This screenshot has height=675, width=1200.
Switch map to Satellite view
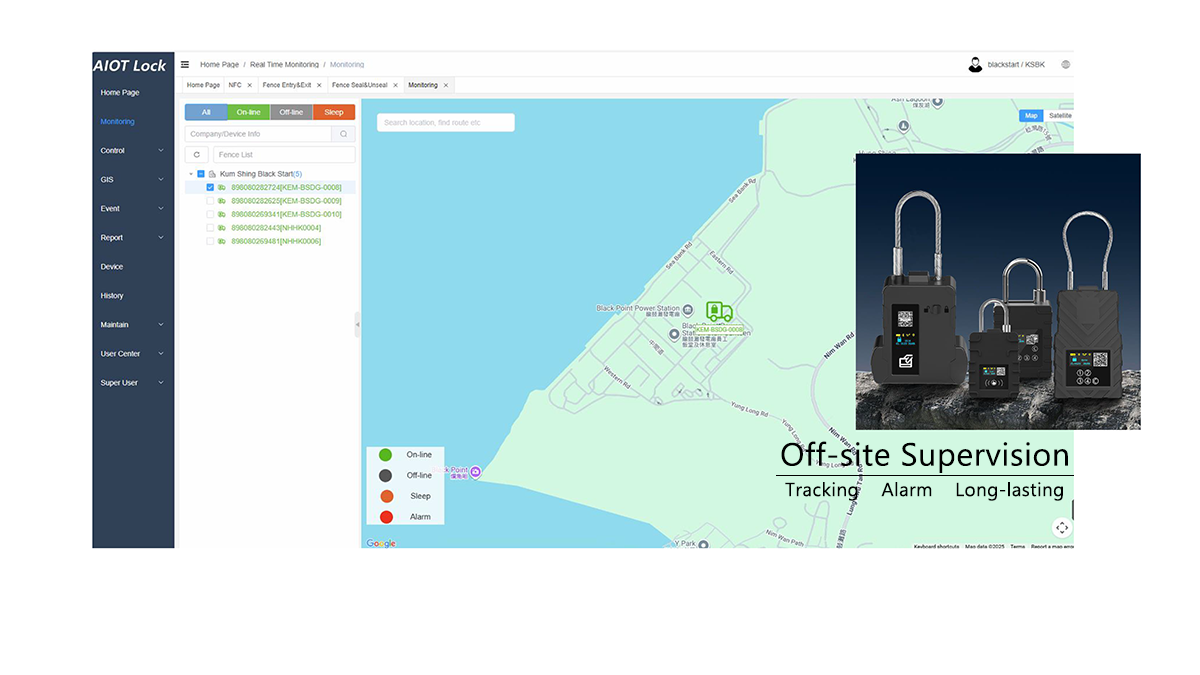(1059, 116)
